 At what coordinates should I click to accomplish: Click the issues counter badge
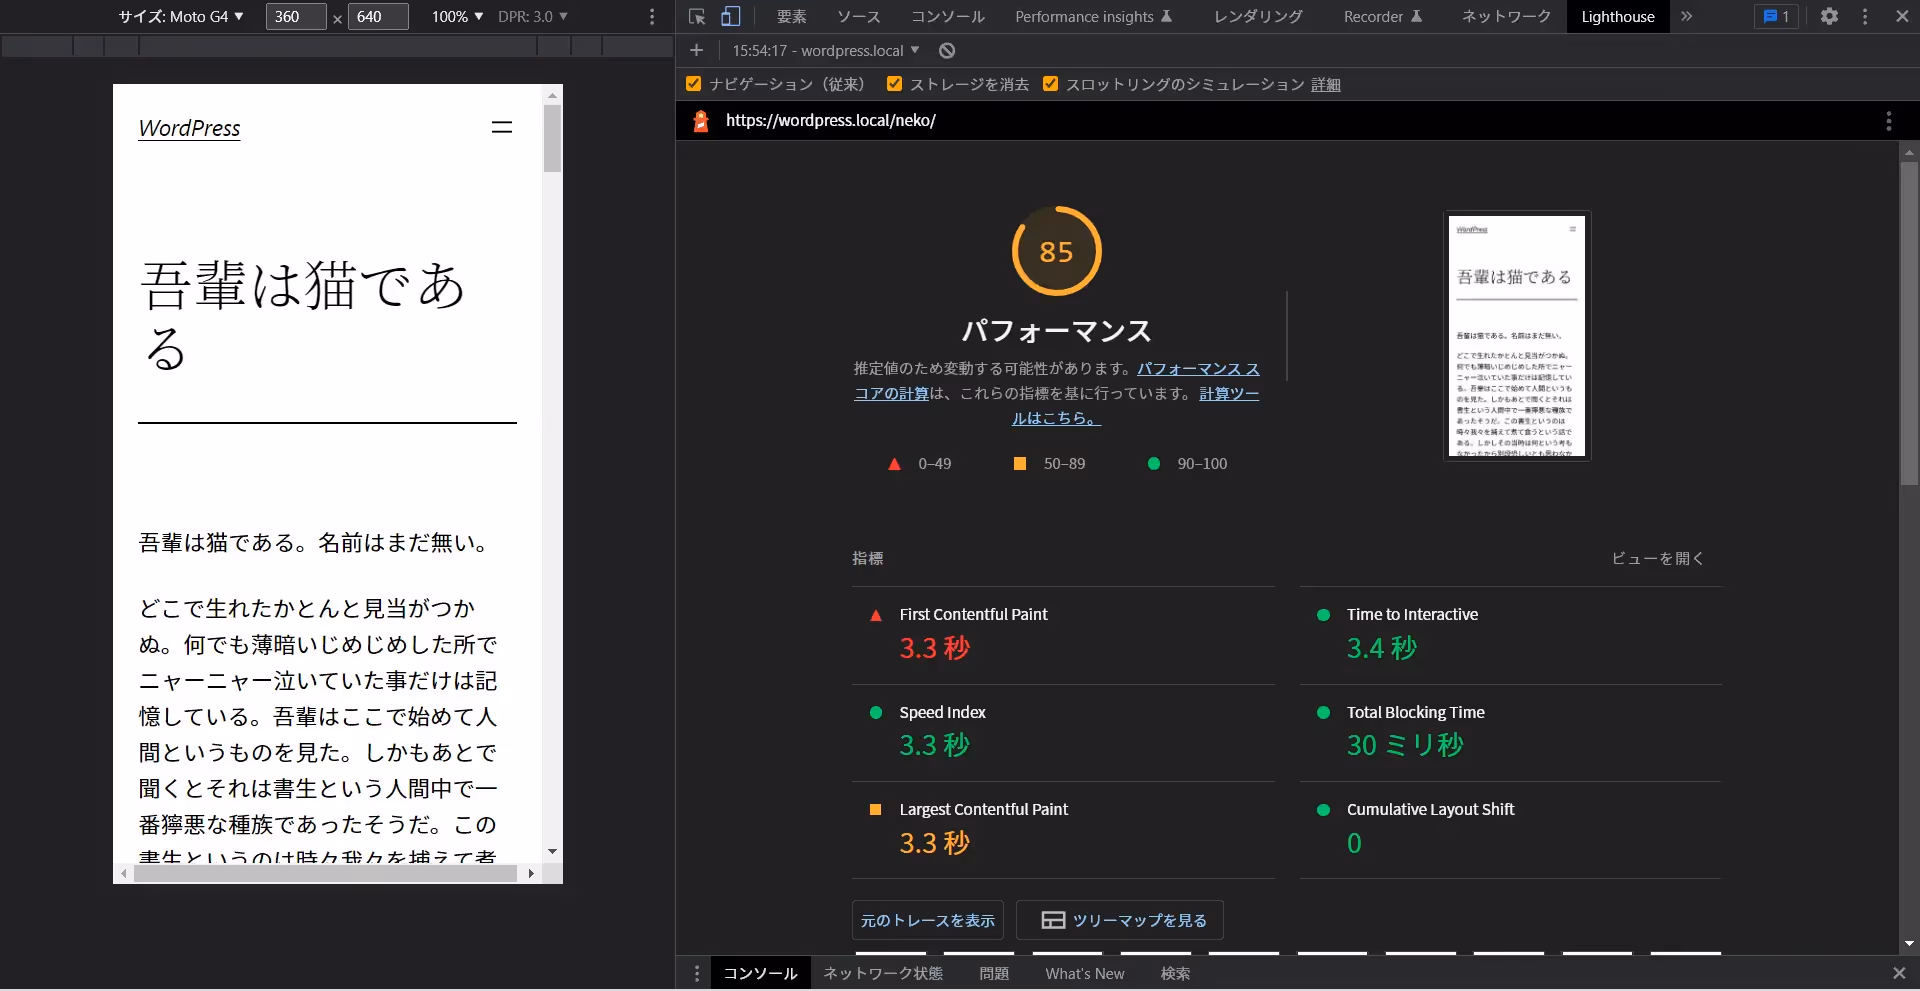pos(1776,17)
